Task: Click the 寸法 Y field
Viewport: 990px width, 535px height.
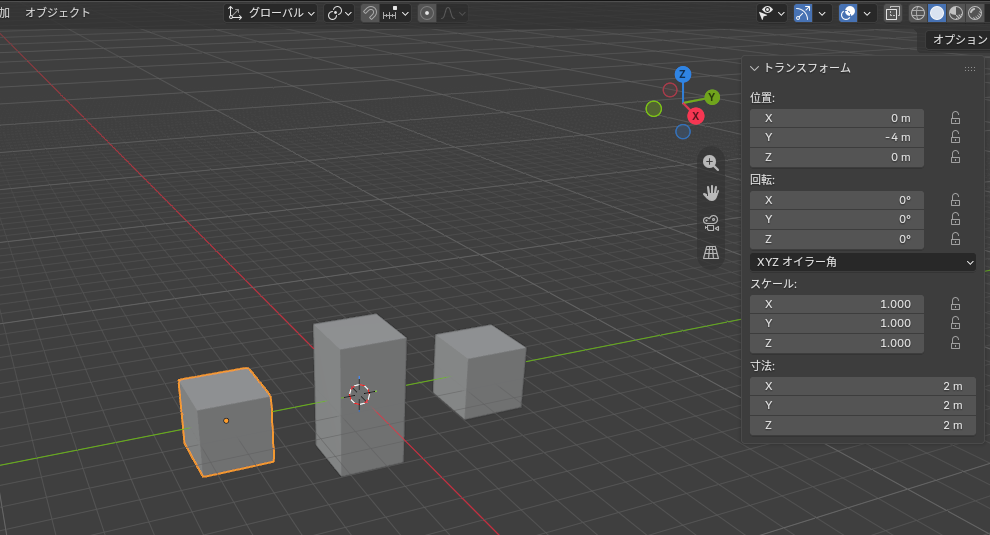Action: 863,405
